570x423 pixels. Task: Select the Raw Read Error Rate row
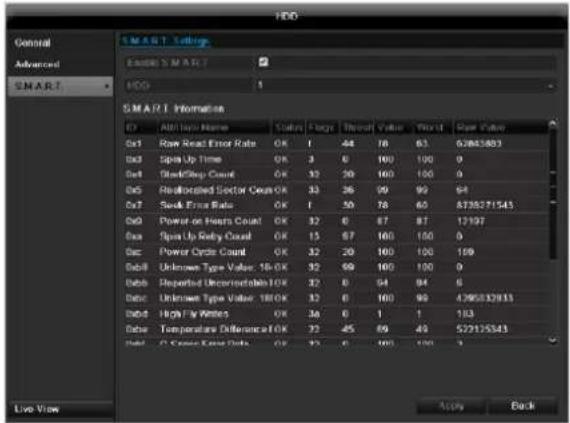336,144
